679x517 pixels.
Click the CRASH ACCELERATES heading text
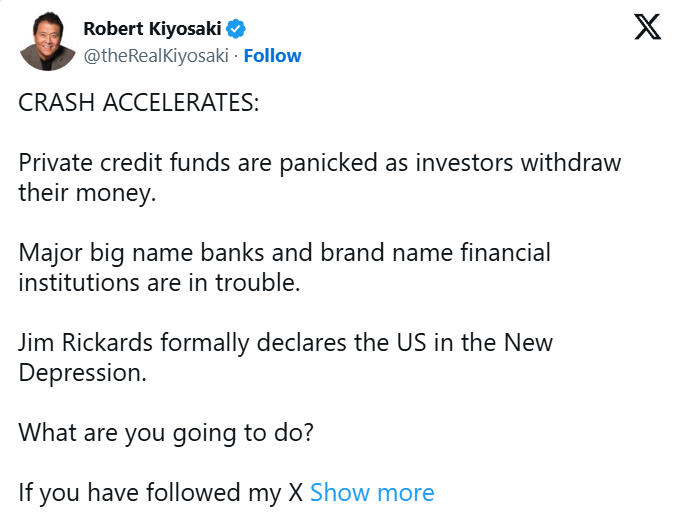point(138,103)
